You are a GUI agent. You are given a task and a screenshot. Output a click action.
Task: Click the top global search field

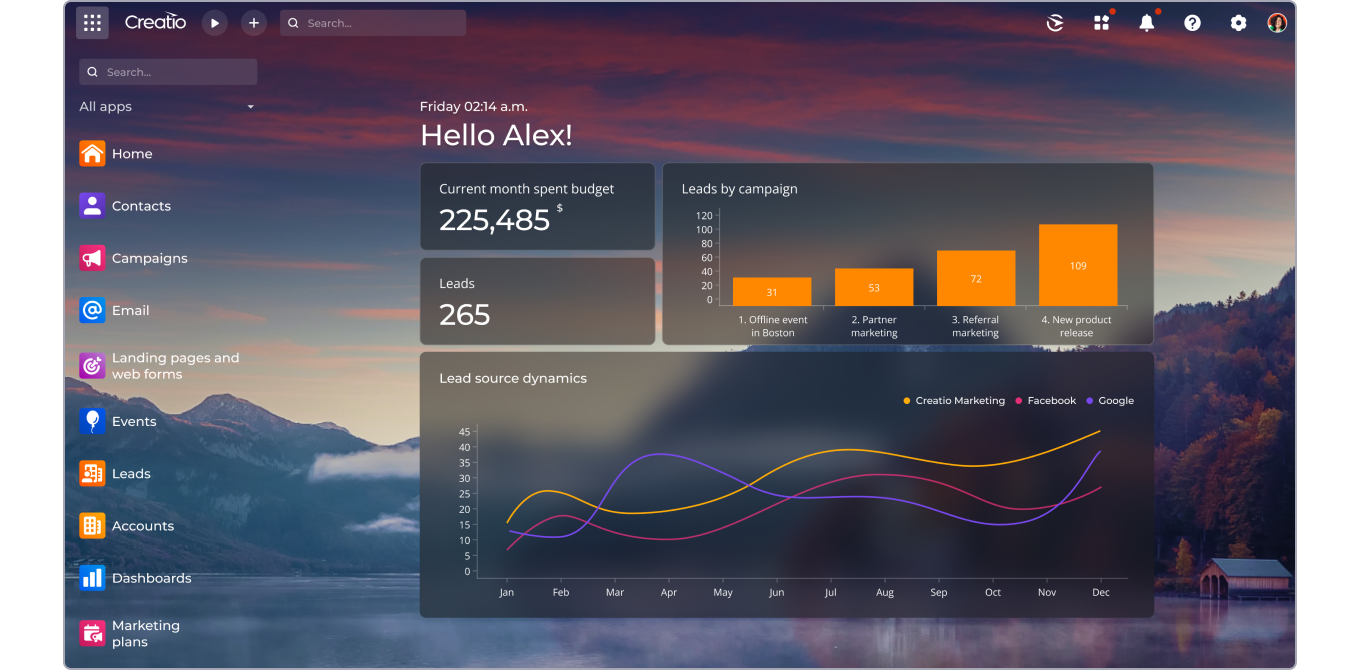pos(373,23)
